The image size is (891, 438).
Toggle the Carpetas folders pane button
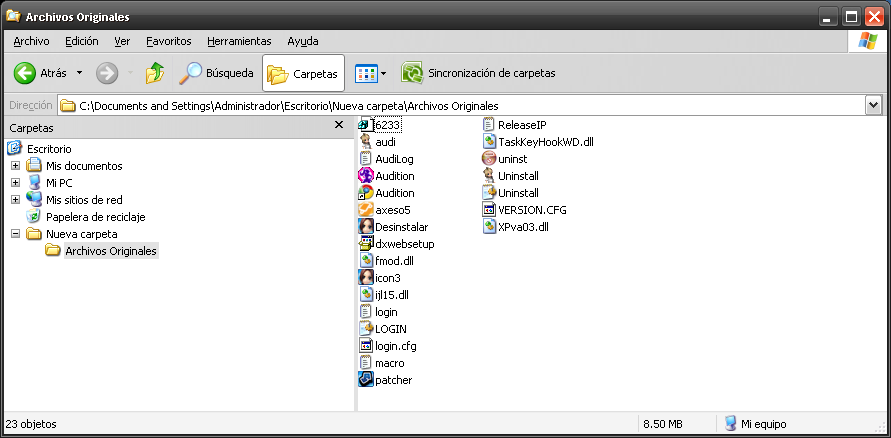point(303,73)
